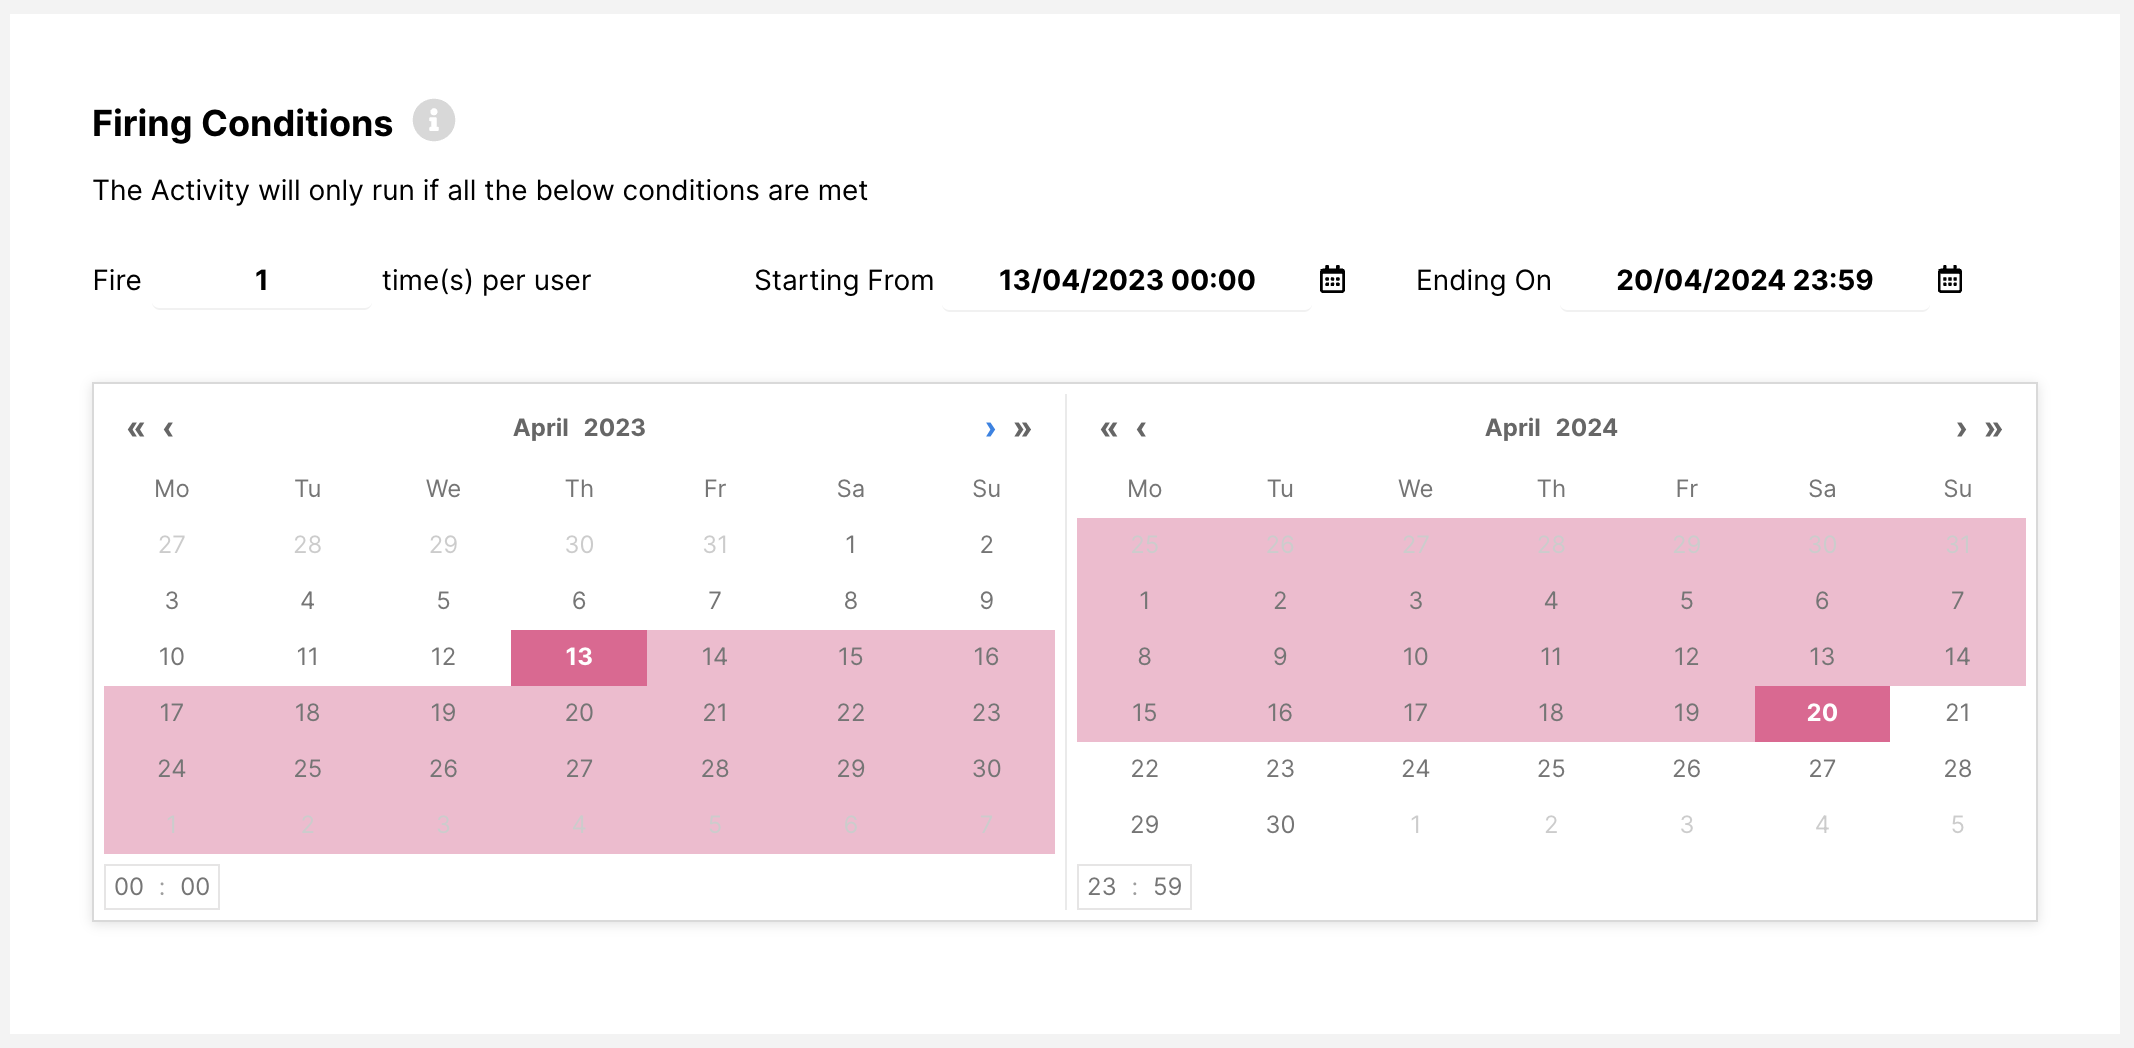The height and width of the screenshot is (1048, 2134).
Task: Pick April 6 in the 2023 calendar
Action: pyautogui.click(x=579, y=601)
